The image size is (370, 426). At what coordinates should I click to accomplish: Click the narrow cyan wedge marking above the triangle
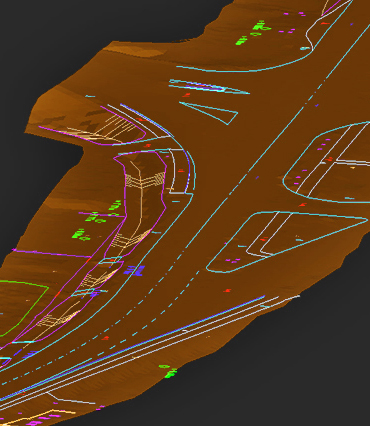point(208,87)
